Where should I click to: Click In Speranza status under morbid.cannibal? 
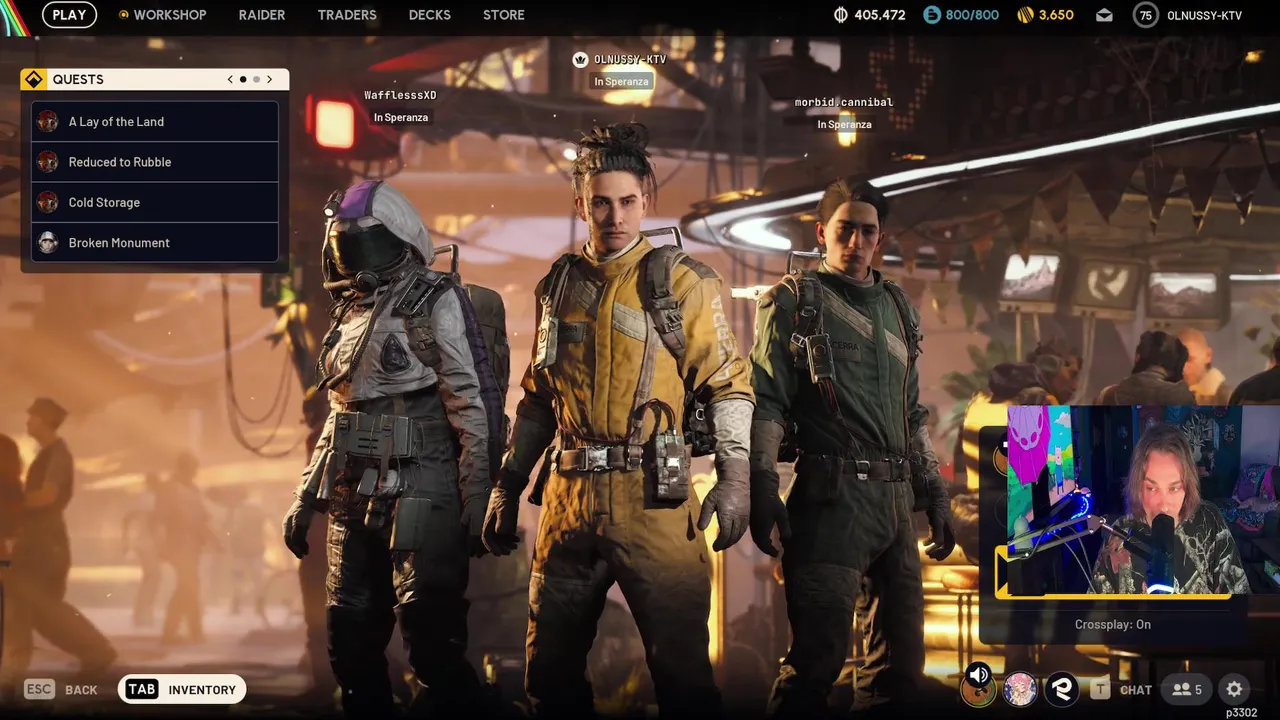pyautogui.click(x=844, y=124)
